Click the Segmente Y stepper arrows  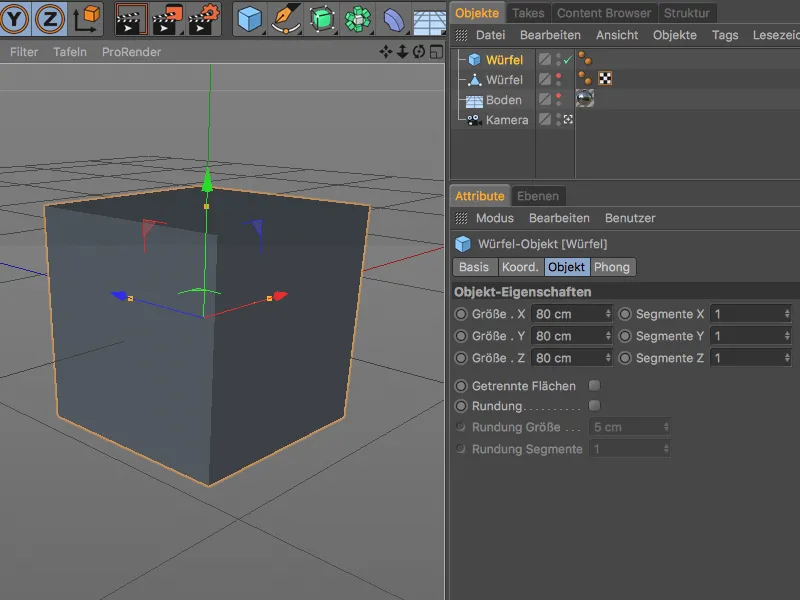[787, 336]
